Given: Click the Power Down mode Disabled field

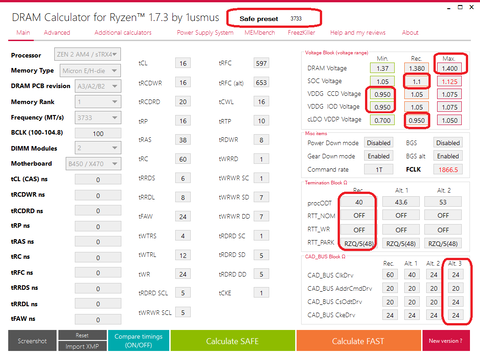Looking at the screenshot, I should coord(379,143).
